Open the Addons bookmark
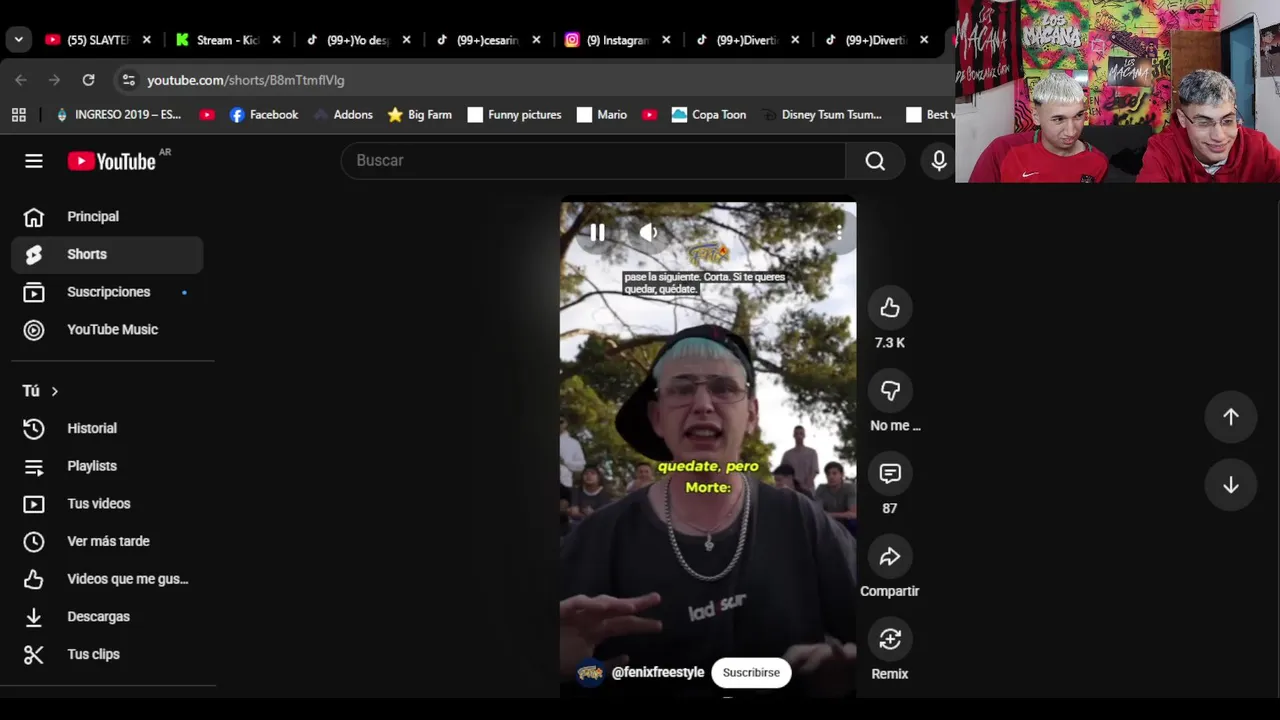Image resolution: width=1280 pixels, height=720 pixels. pyautogui.click(x=343, y=115)
